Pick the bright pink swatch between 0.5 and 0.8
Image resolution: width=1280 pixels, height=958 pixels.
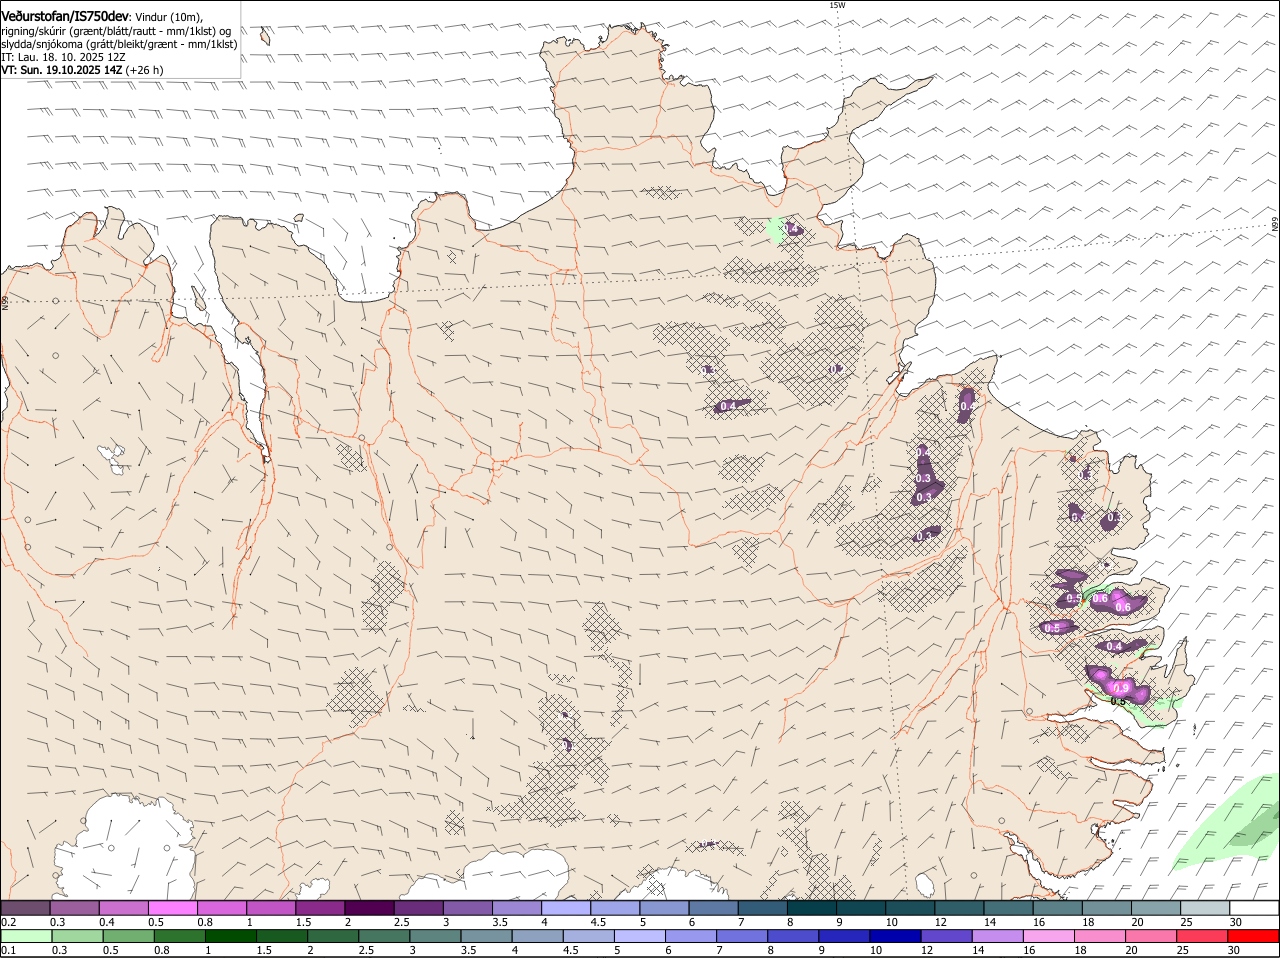pyautogui.click(x=172, y=907)
